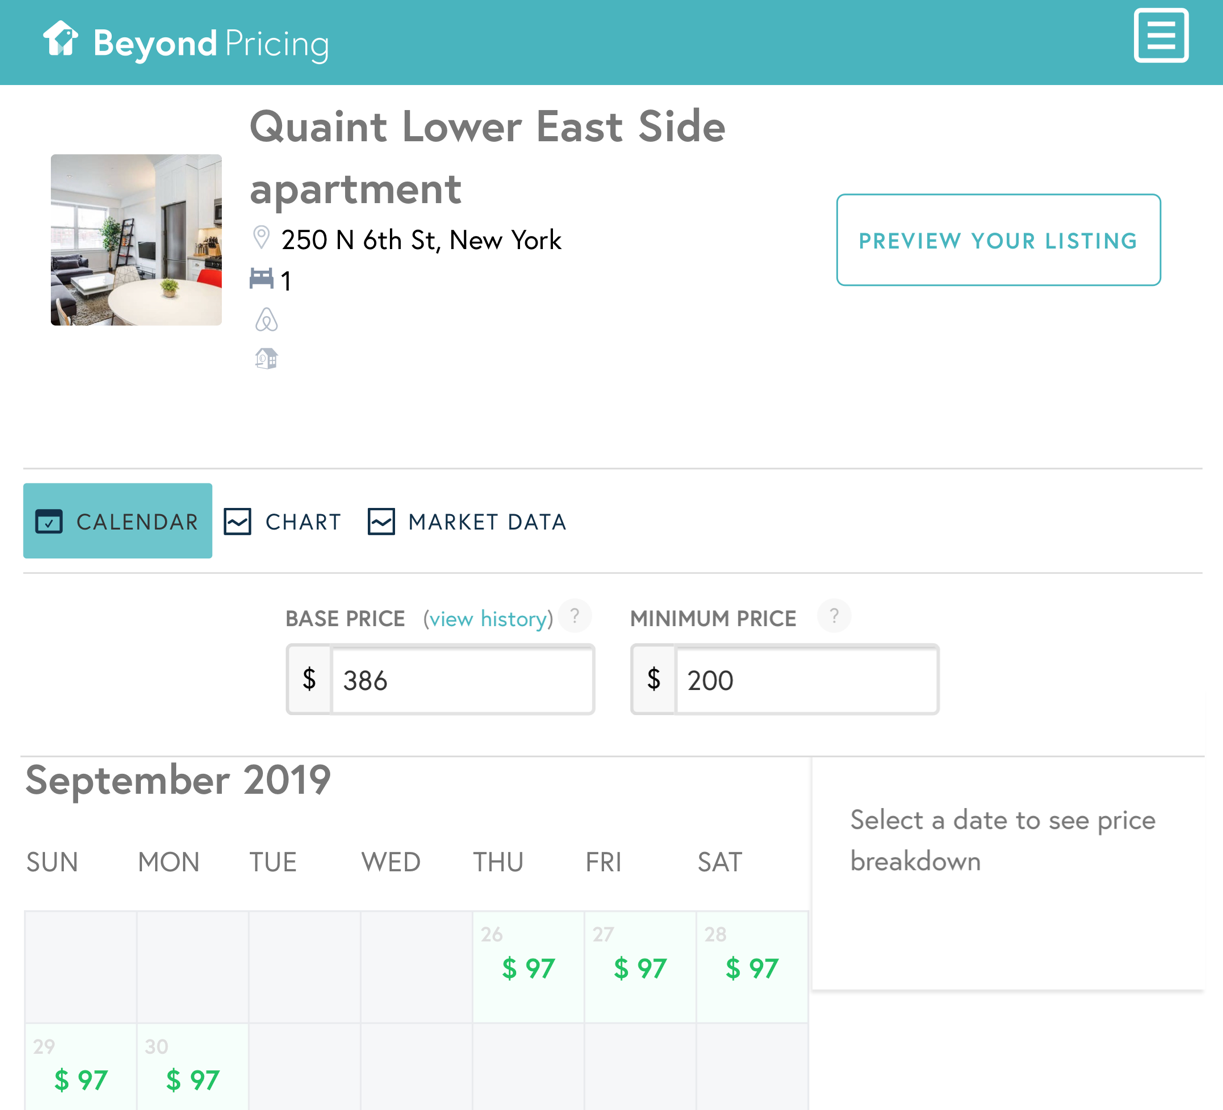Switch to the Calendar tab
Viewport: 1223px width, 1110px height.
(x=118, y=522)
